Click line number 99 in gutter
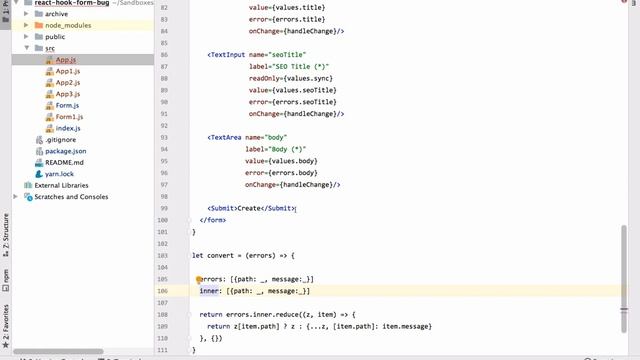640x360 pixels. tap(164, 208)
